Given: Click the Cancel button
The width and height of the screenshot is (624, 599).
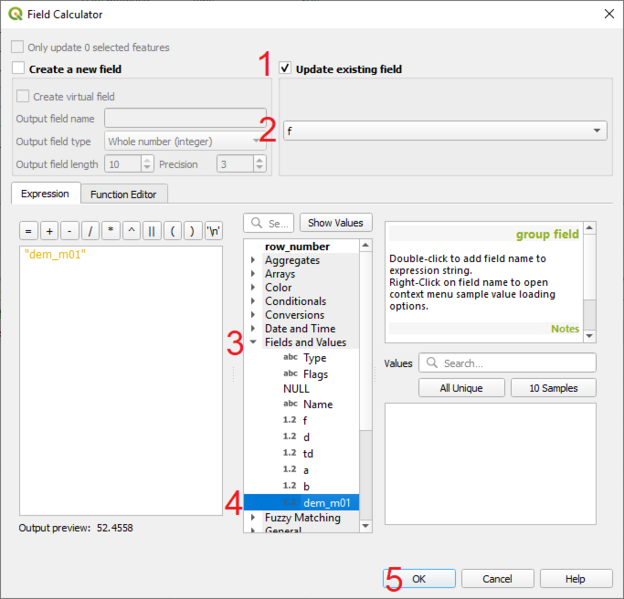Looking at the screenshot, I should pyautogui.click(x=497, y=578).
